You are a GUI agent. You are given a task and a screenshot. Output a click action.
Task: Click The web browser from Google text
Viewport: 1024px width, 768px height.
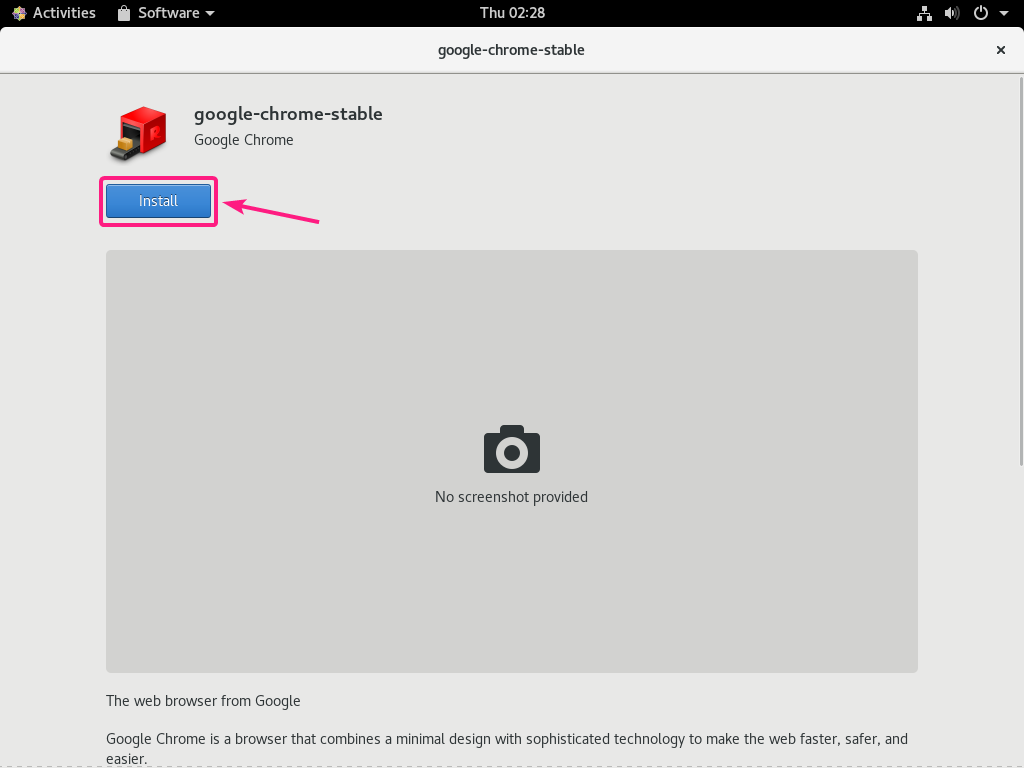click(203, 701)
